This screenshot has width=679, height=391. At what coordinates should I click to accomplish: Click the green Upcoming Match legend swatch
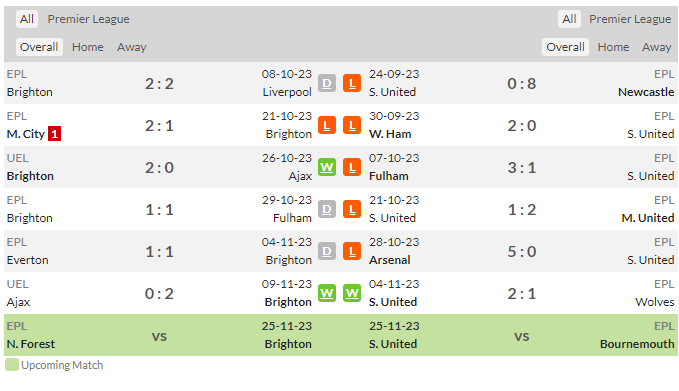pyautogui.click(x=12, y=365)
